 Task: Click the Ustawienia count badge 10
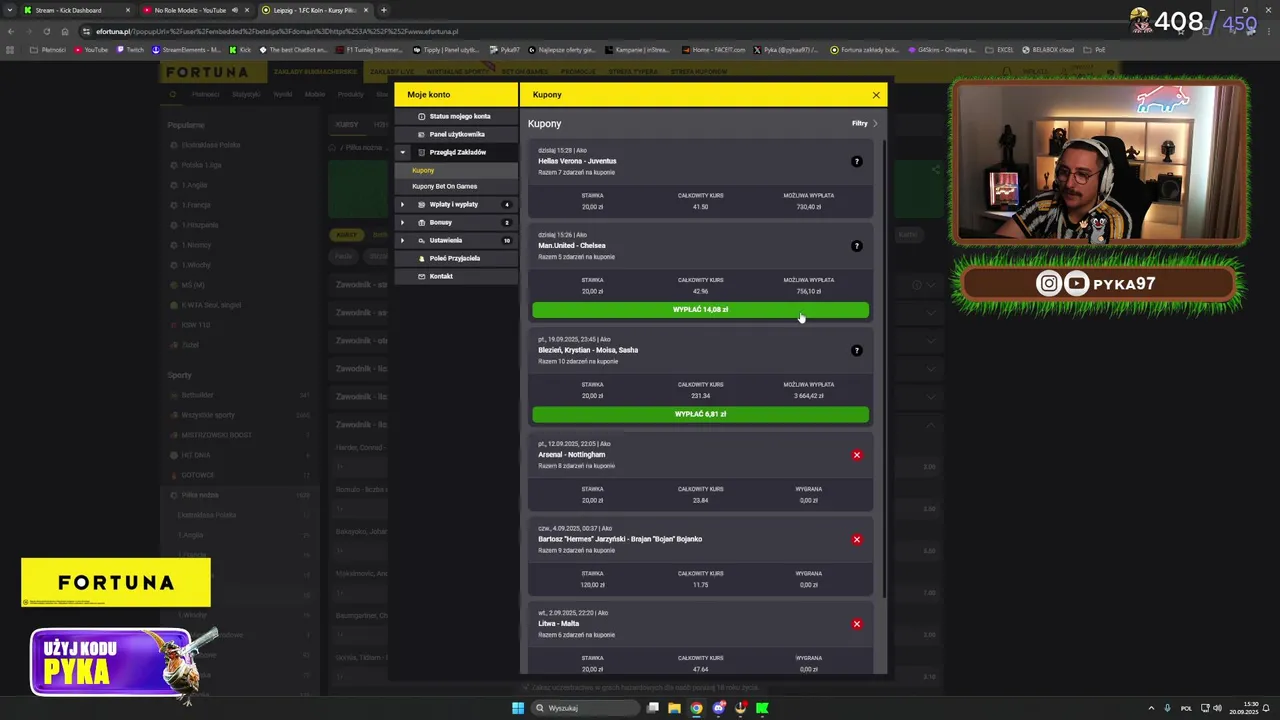tap(506, 240)
